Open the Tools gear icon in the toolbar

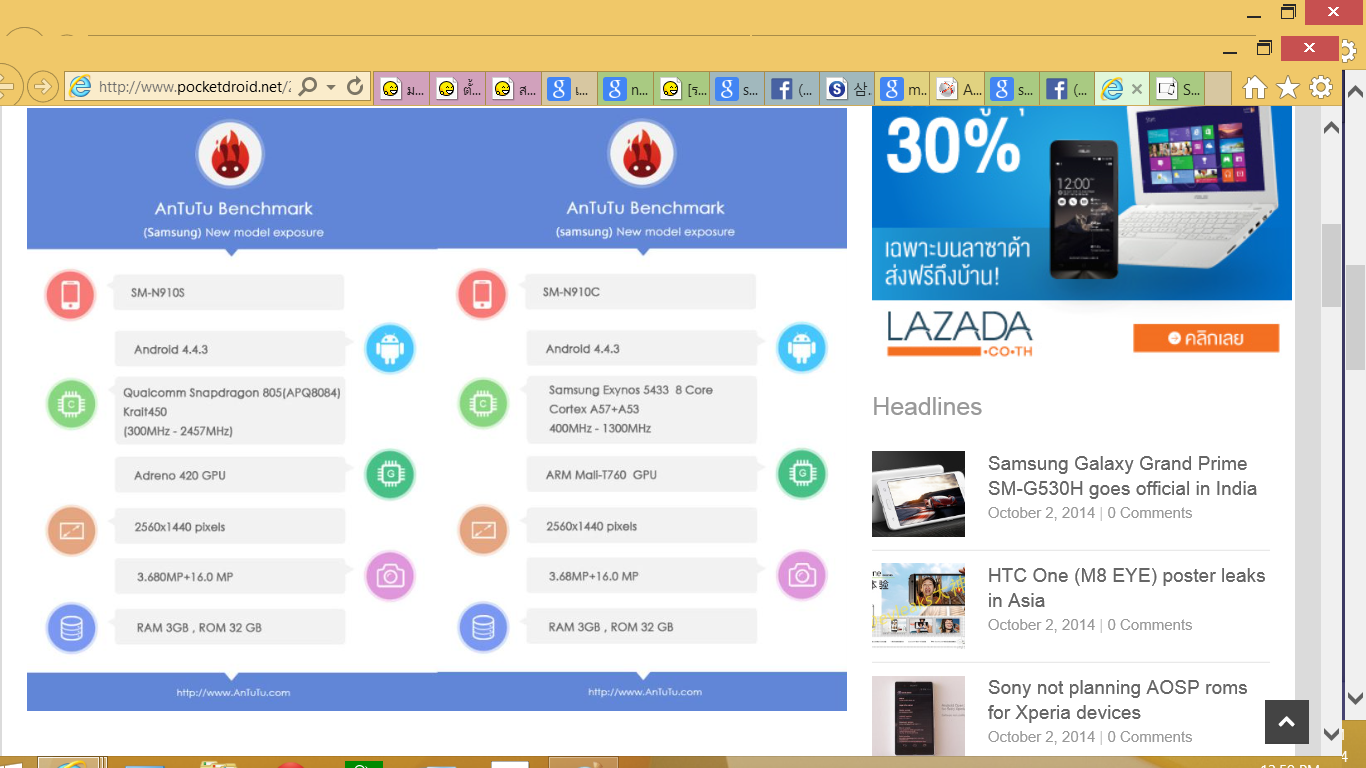coord(1321,88)
